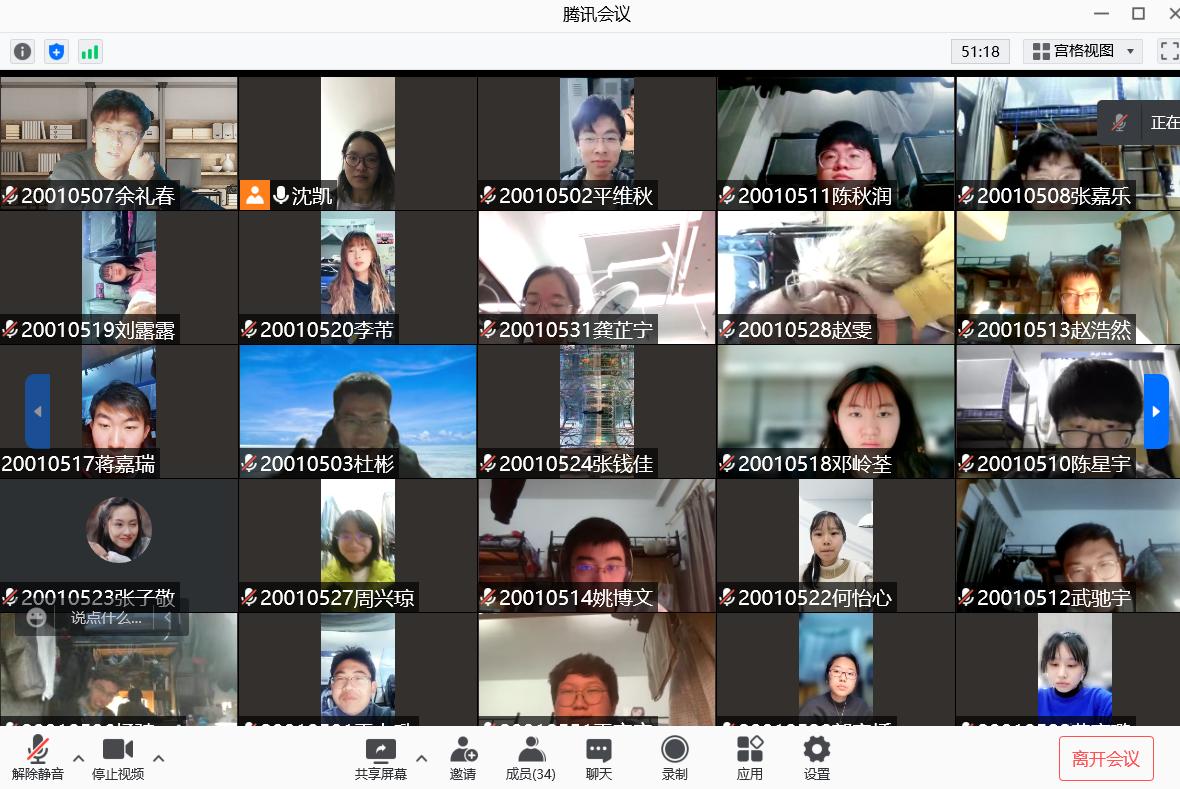Open the meeting info icon

click(22, 52)
